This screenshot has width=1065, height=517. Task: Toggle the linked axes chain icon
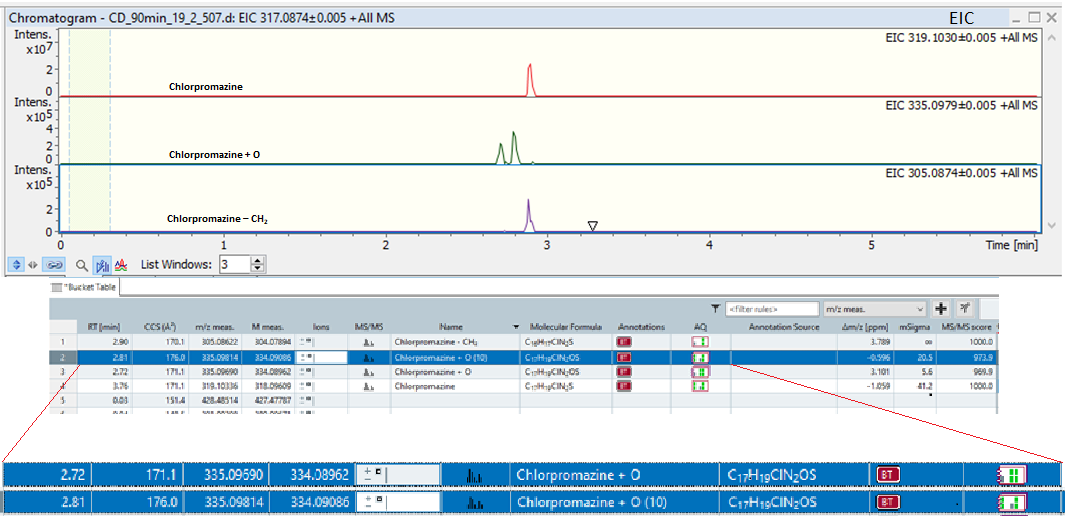pyautogui.click(x=52, y=266)
